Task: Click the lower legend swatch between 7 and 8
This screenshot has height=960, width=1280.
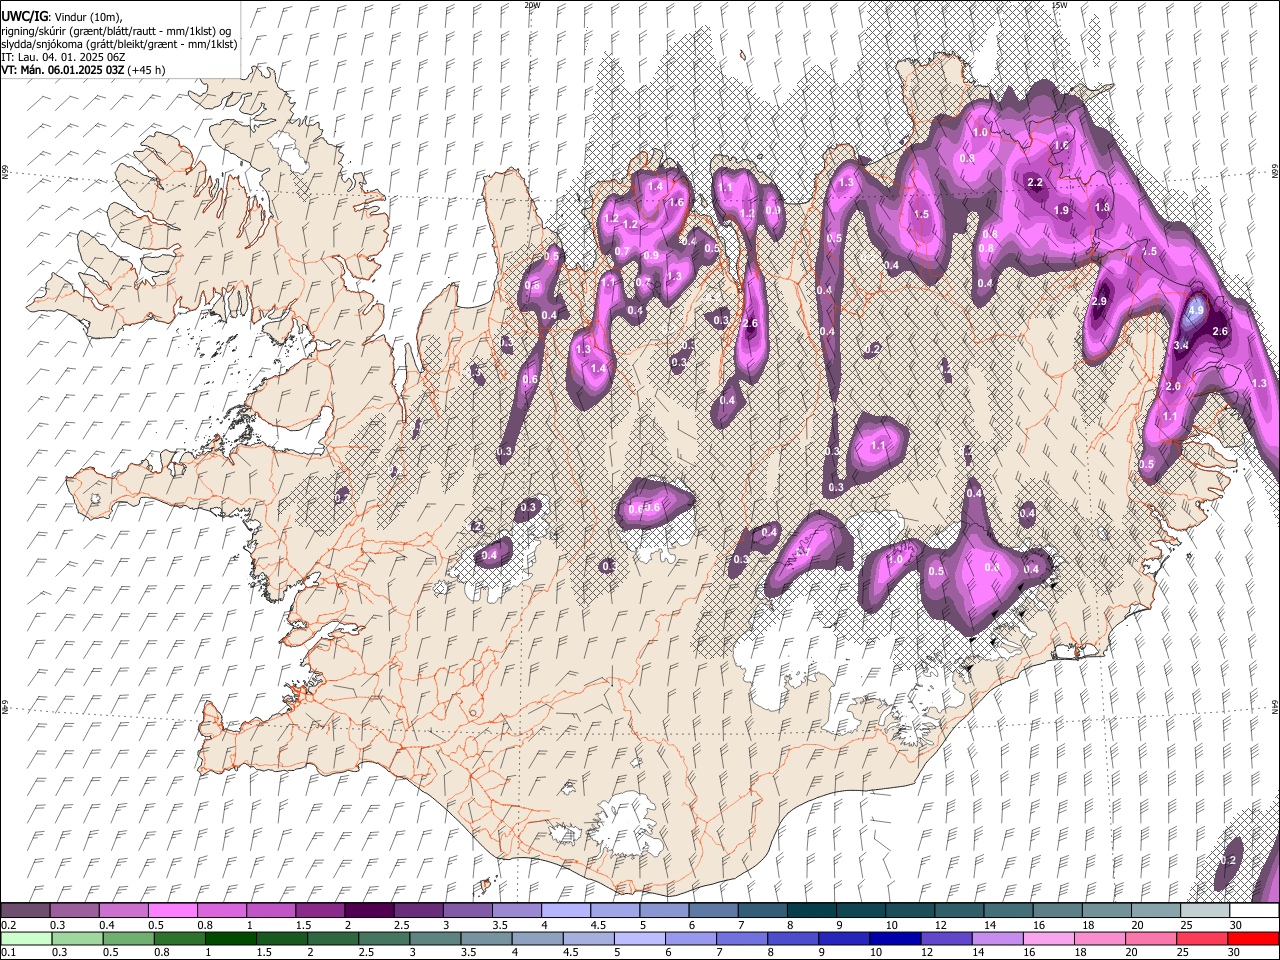Action: [x=741, y=938]
